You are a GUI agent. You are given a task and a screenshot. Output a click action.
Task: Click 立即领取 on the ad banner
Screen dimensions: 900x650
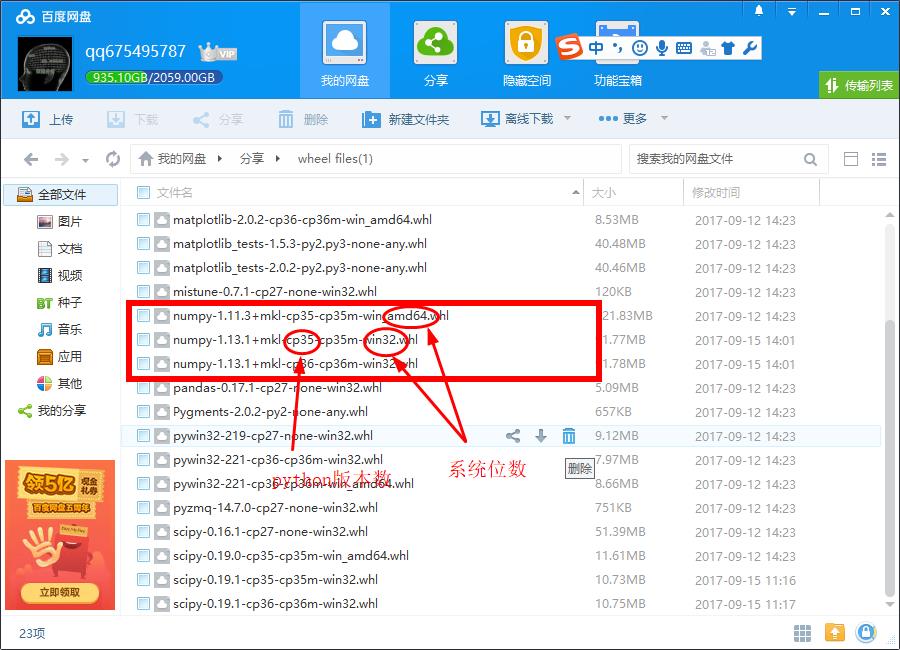click(x=60, y=592)
